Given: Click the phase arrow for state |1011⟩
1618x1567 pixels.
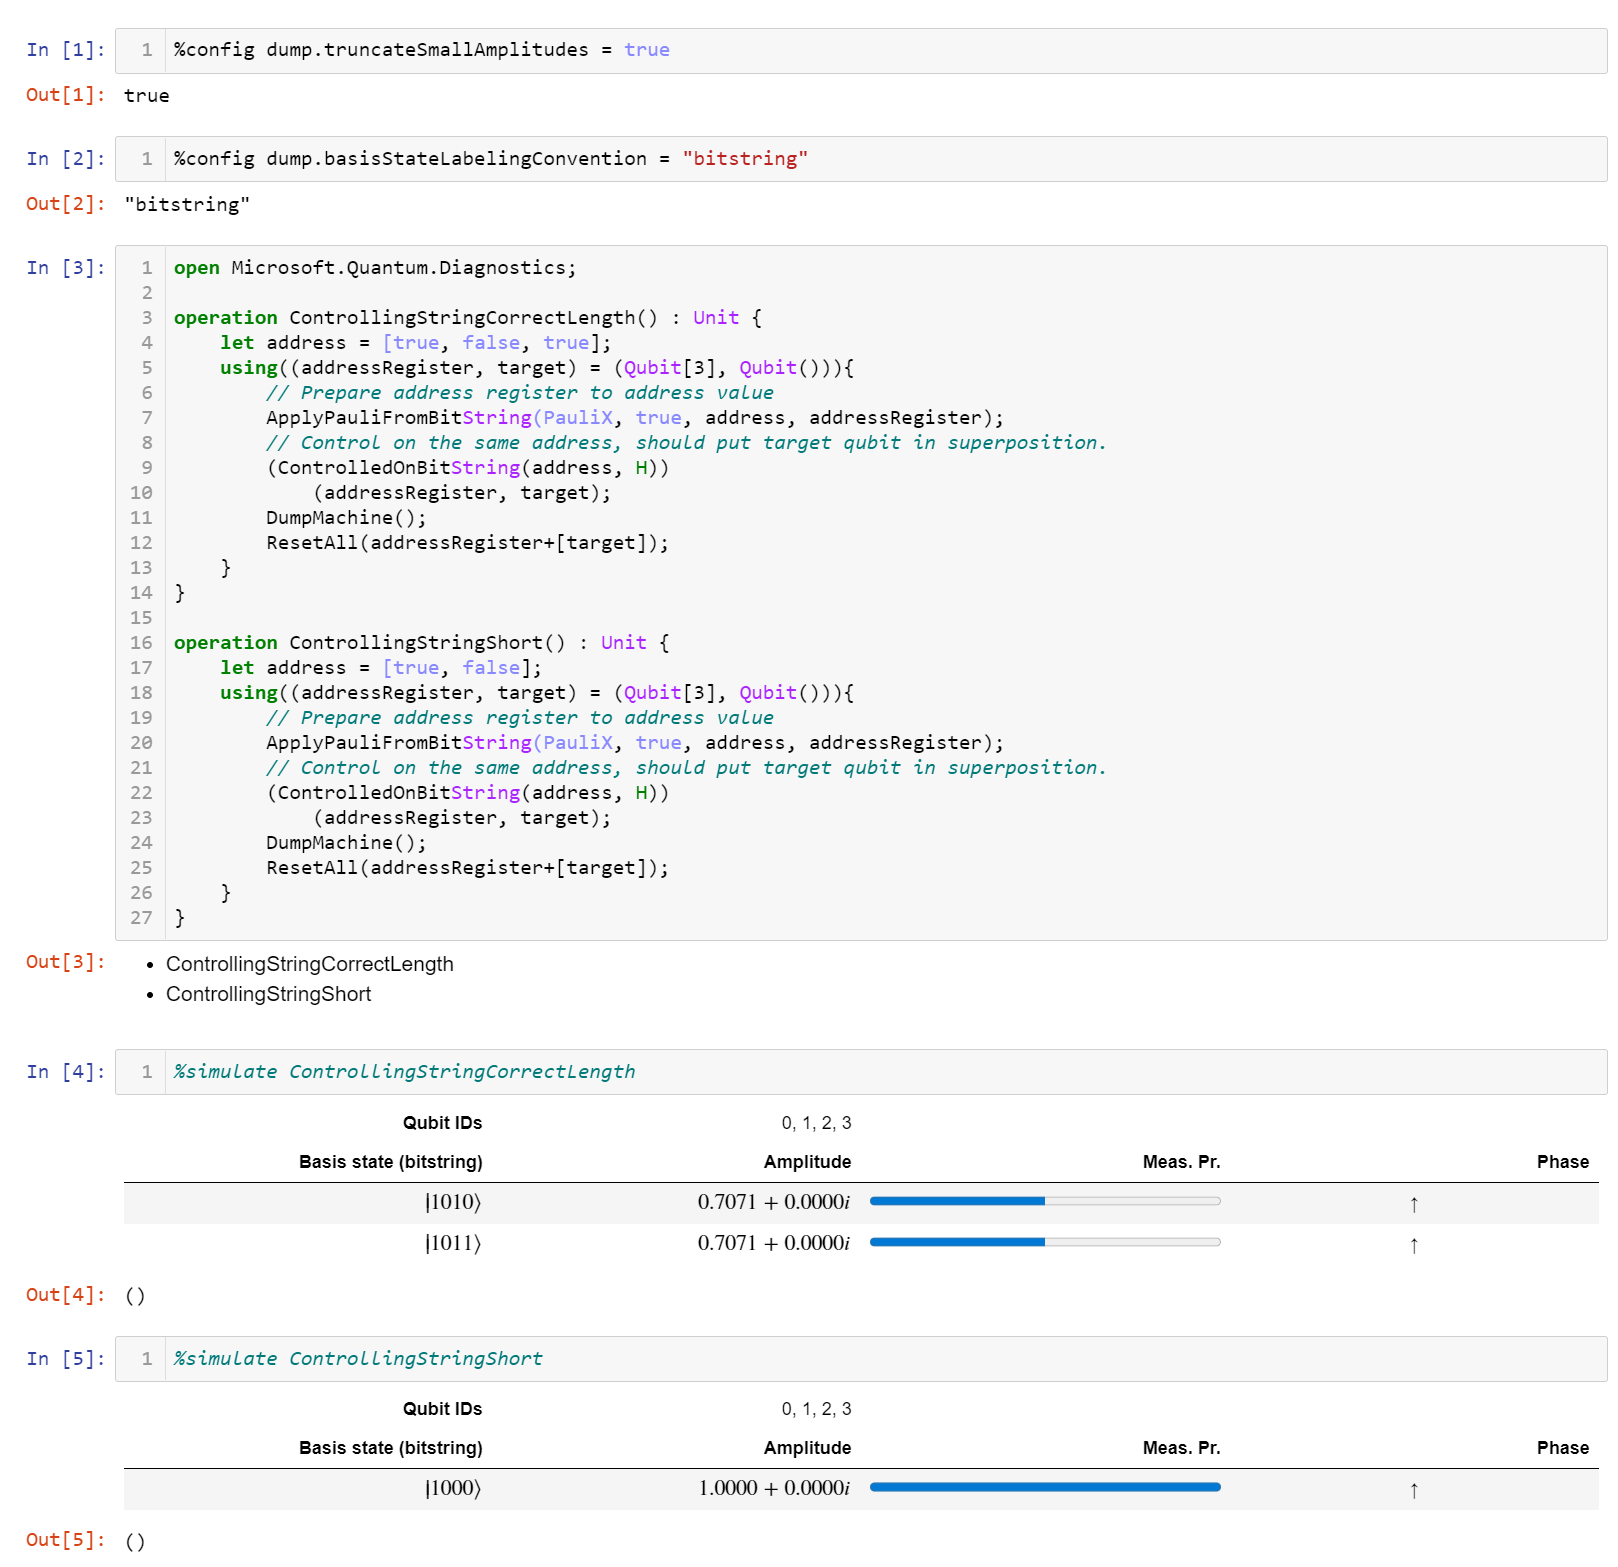Looking at the screenshot, I should tap(1414, 1245).
